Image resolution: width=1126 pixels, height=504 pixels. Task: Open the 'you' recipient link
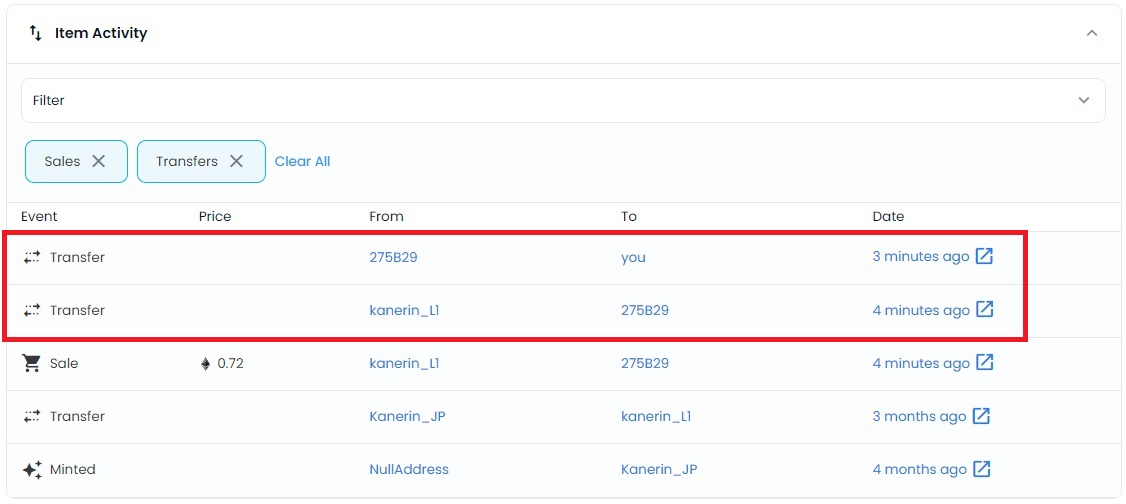click(633, 257)
